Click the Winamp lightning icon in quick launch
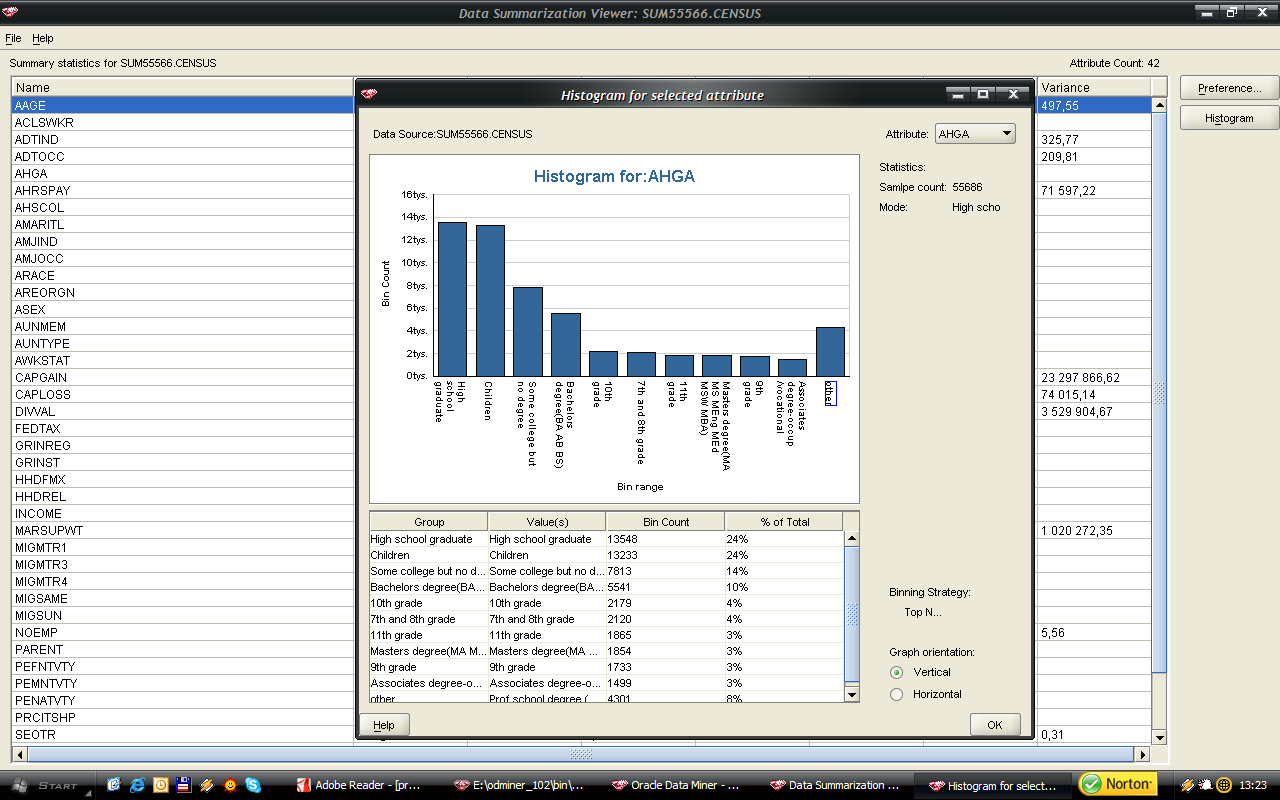The height and width of the screenshot is (800, 1280). [x=207, y=785]
